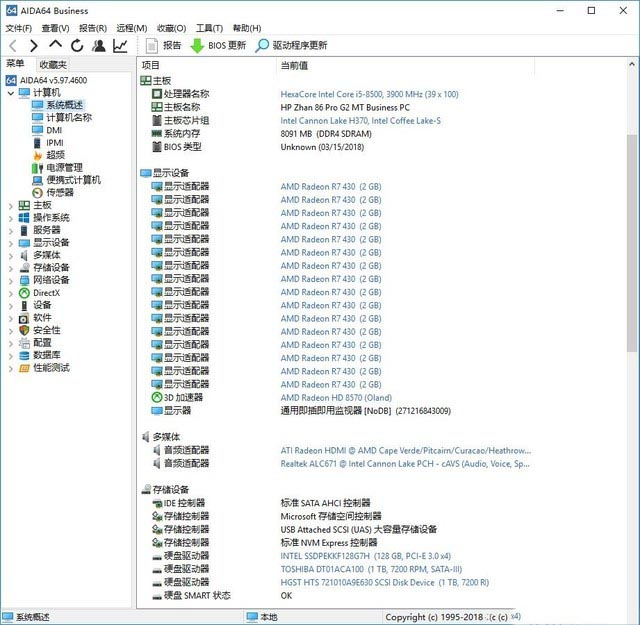Switch to the 收藏夹 tab
640x625 pixels.
(53, 65)
